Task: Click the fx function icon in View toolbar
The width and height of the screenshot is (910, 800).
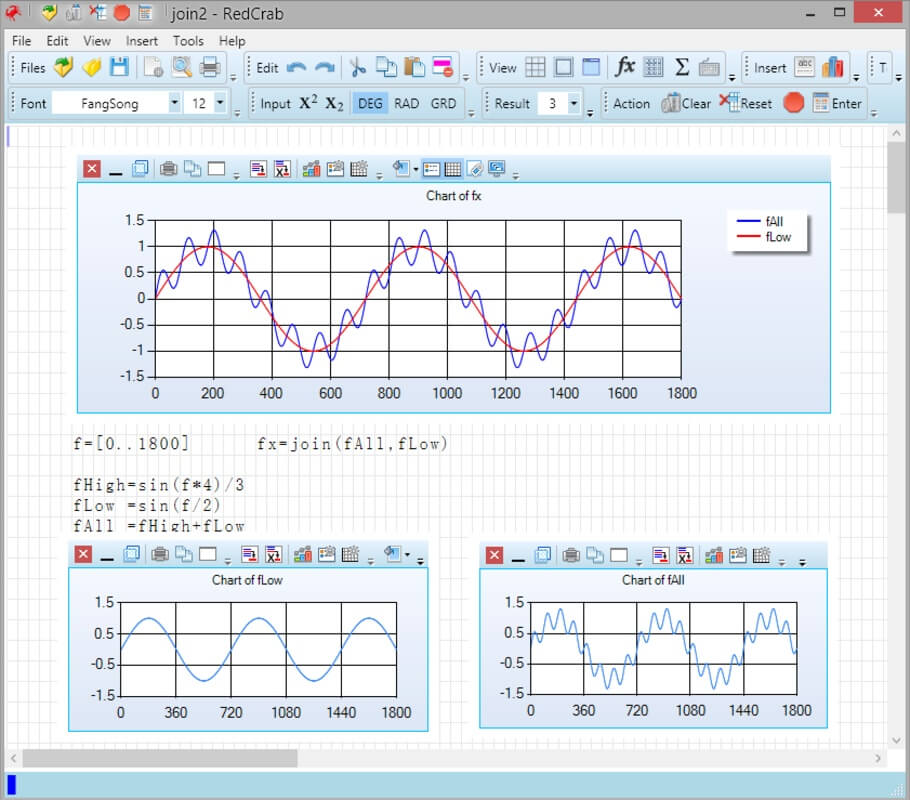Action: click(x=625, y=67)
